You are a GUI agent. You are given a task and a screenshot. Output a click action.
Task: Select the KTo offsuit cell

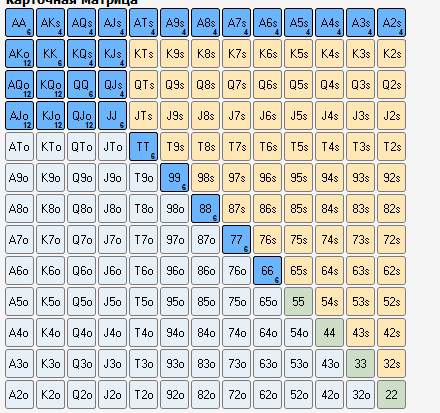pos(50,147)
